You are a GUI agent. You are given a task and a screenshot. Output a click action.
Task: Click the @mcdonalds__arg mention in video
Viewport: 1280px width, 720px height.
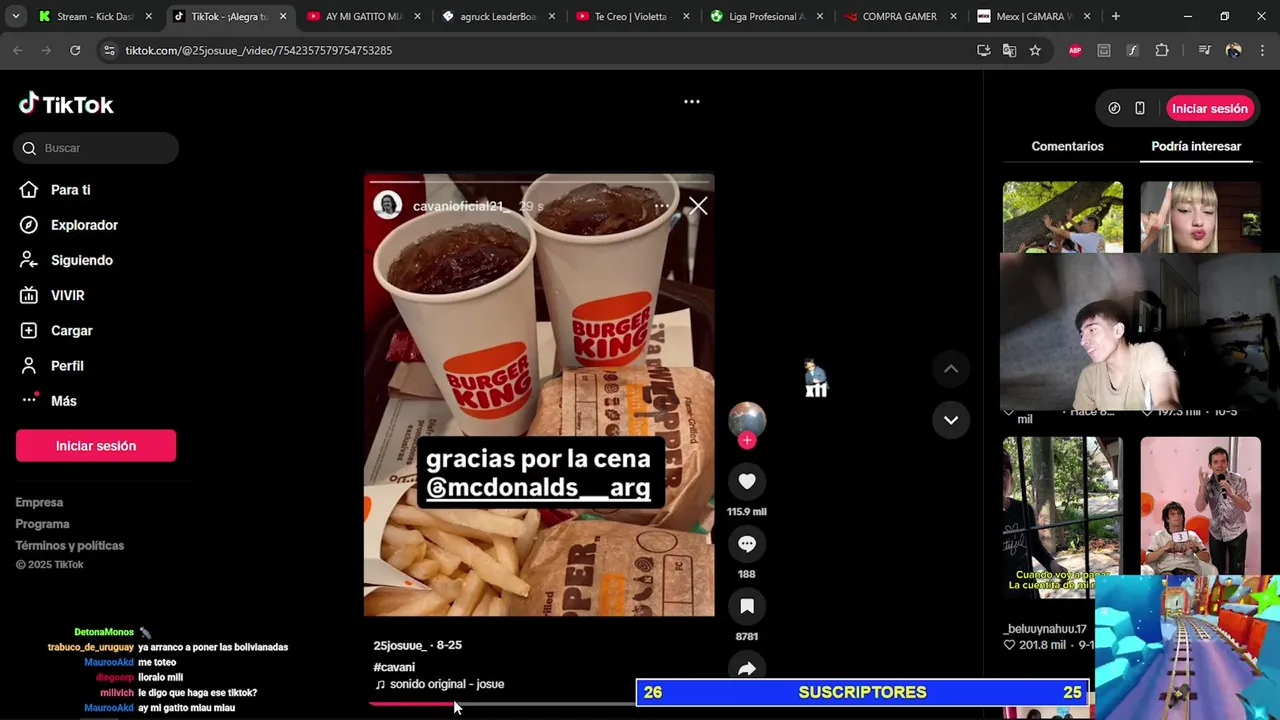coord(538,488)
